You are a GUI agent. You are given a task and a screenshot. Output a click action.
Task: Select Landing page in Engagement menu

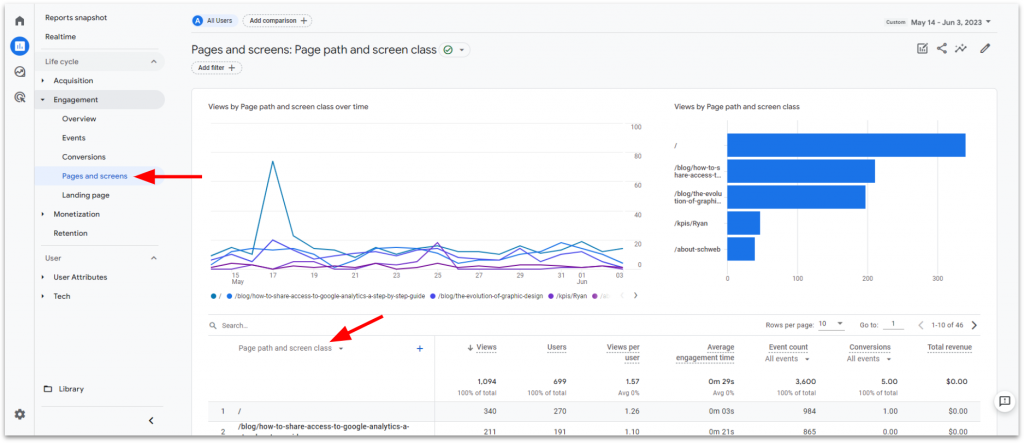pyautogui.click(x=85, y=195)
